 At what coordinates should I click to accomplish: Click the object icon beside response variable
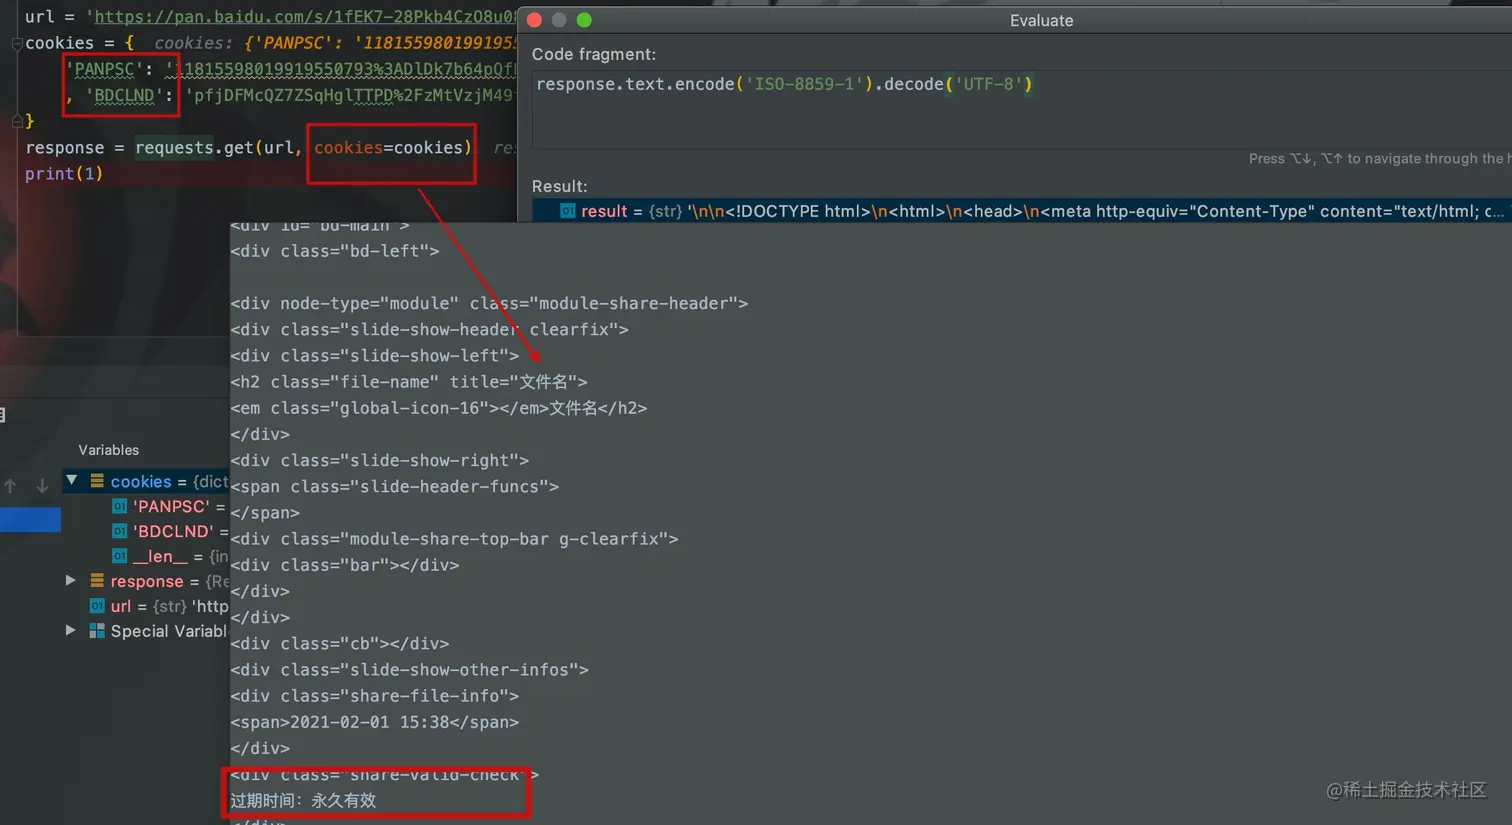(x=97, y=580)
